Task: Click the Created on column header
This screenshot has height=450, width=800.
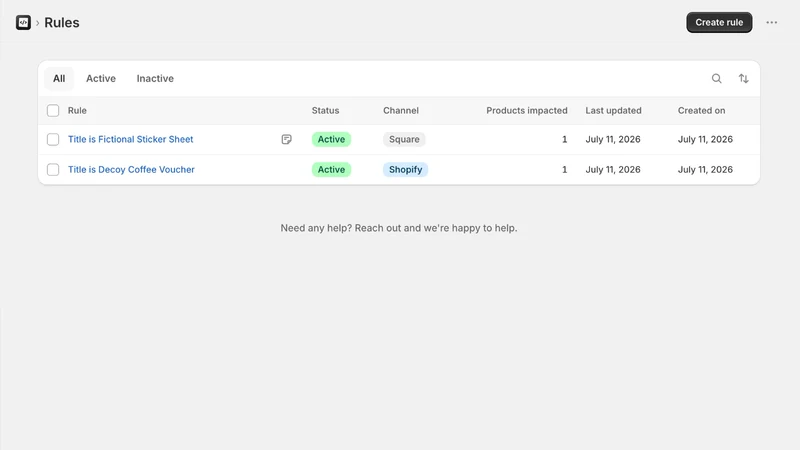Action: [702, 111]
